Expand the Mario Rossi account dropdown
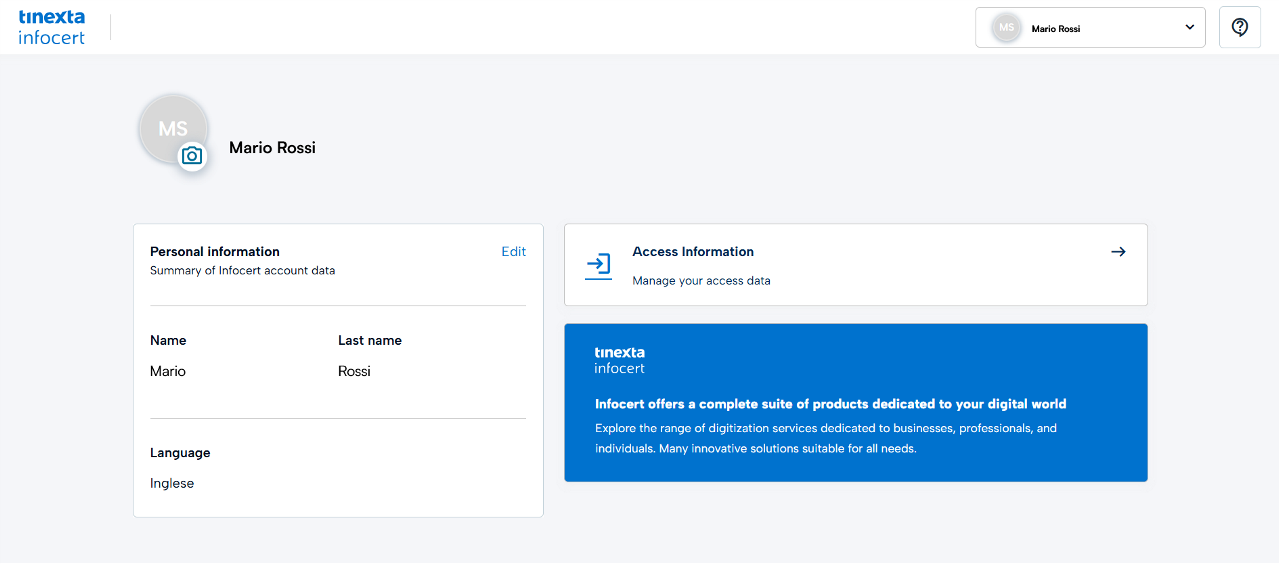 1090,28
